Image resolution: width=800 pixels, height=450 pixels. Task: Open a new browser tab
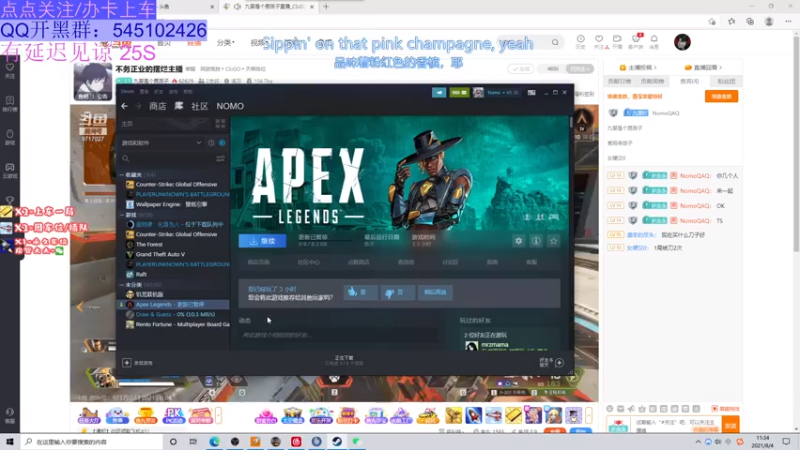pyautogui.click(x=326, y=7)
